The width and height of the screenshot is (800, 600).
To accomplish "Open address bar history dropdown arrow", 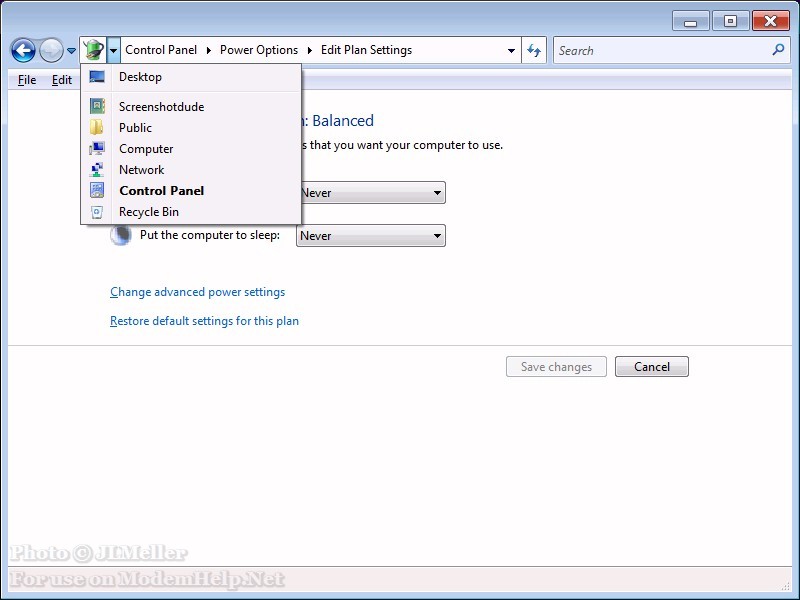I will 511,51.
